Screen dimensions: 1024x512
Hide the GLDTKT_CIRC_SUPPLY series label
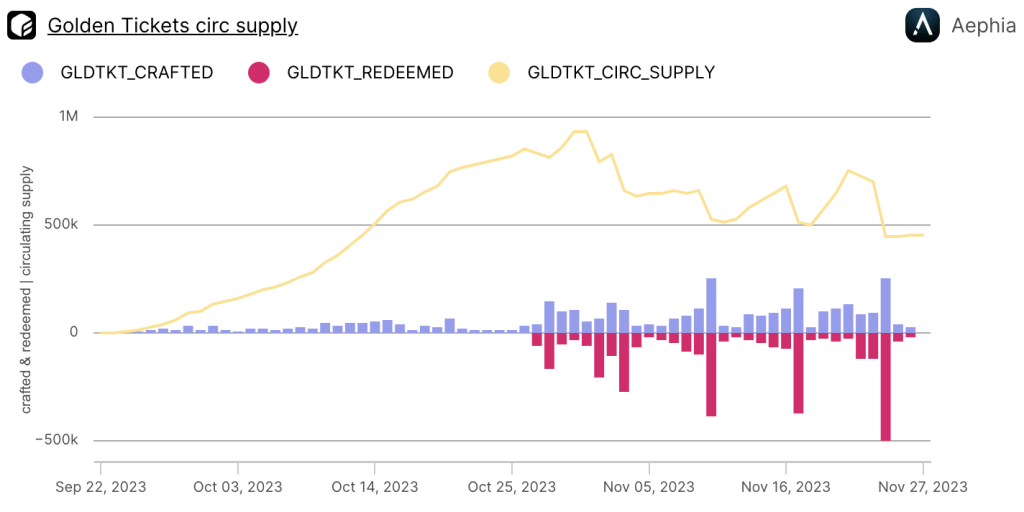coord(621,72)
